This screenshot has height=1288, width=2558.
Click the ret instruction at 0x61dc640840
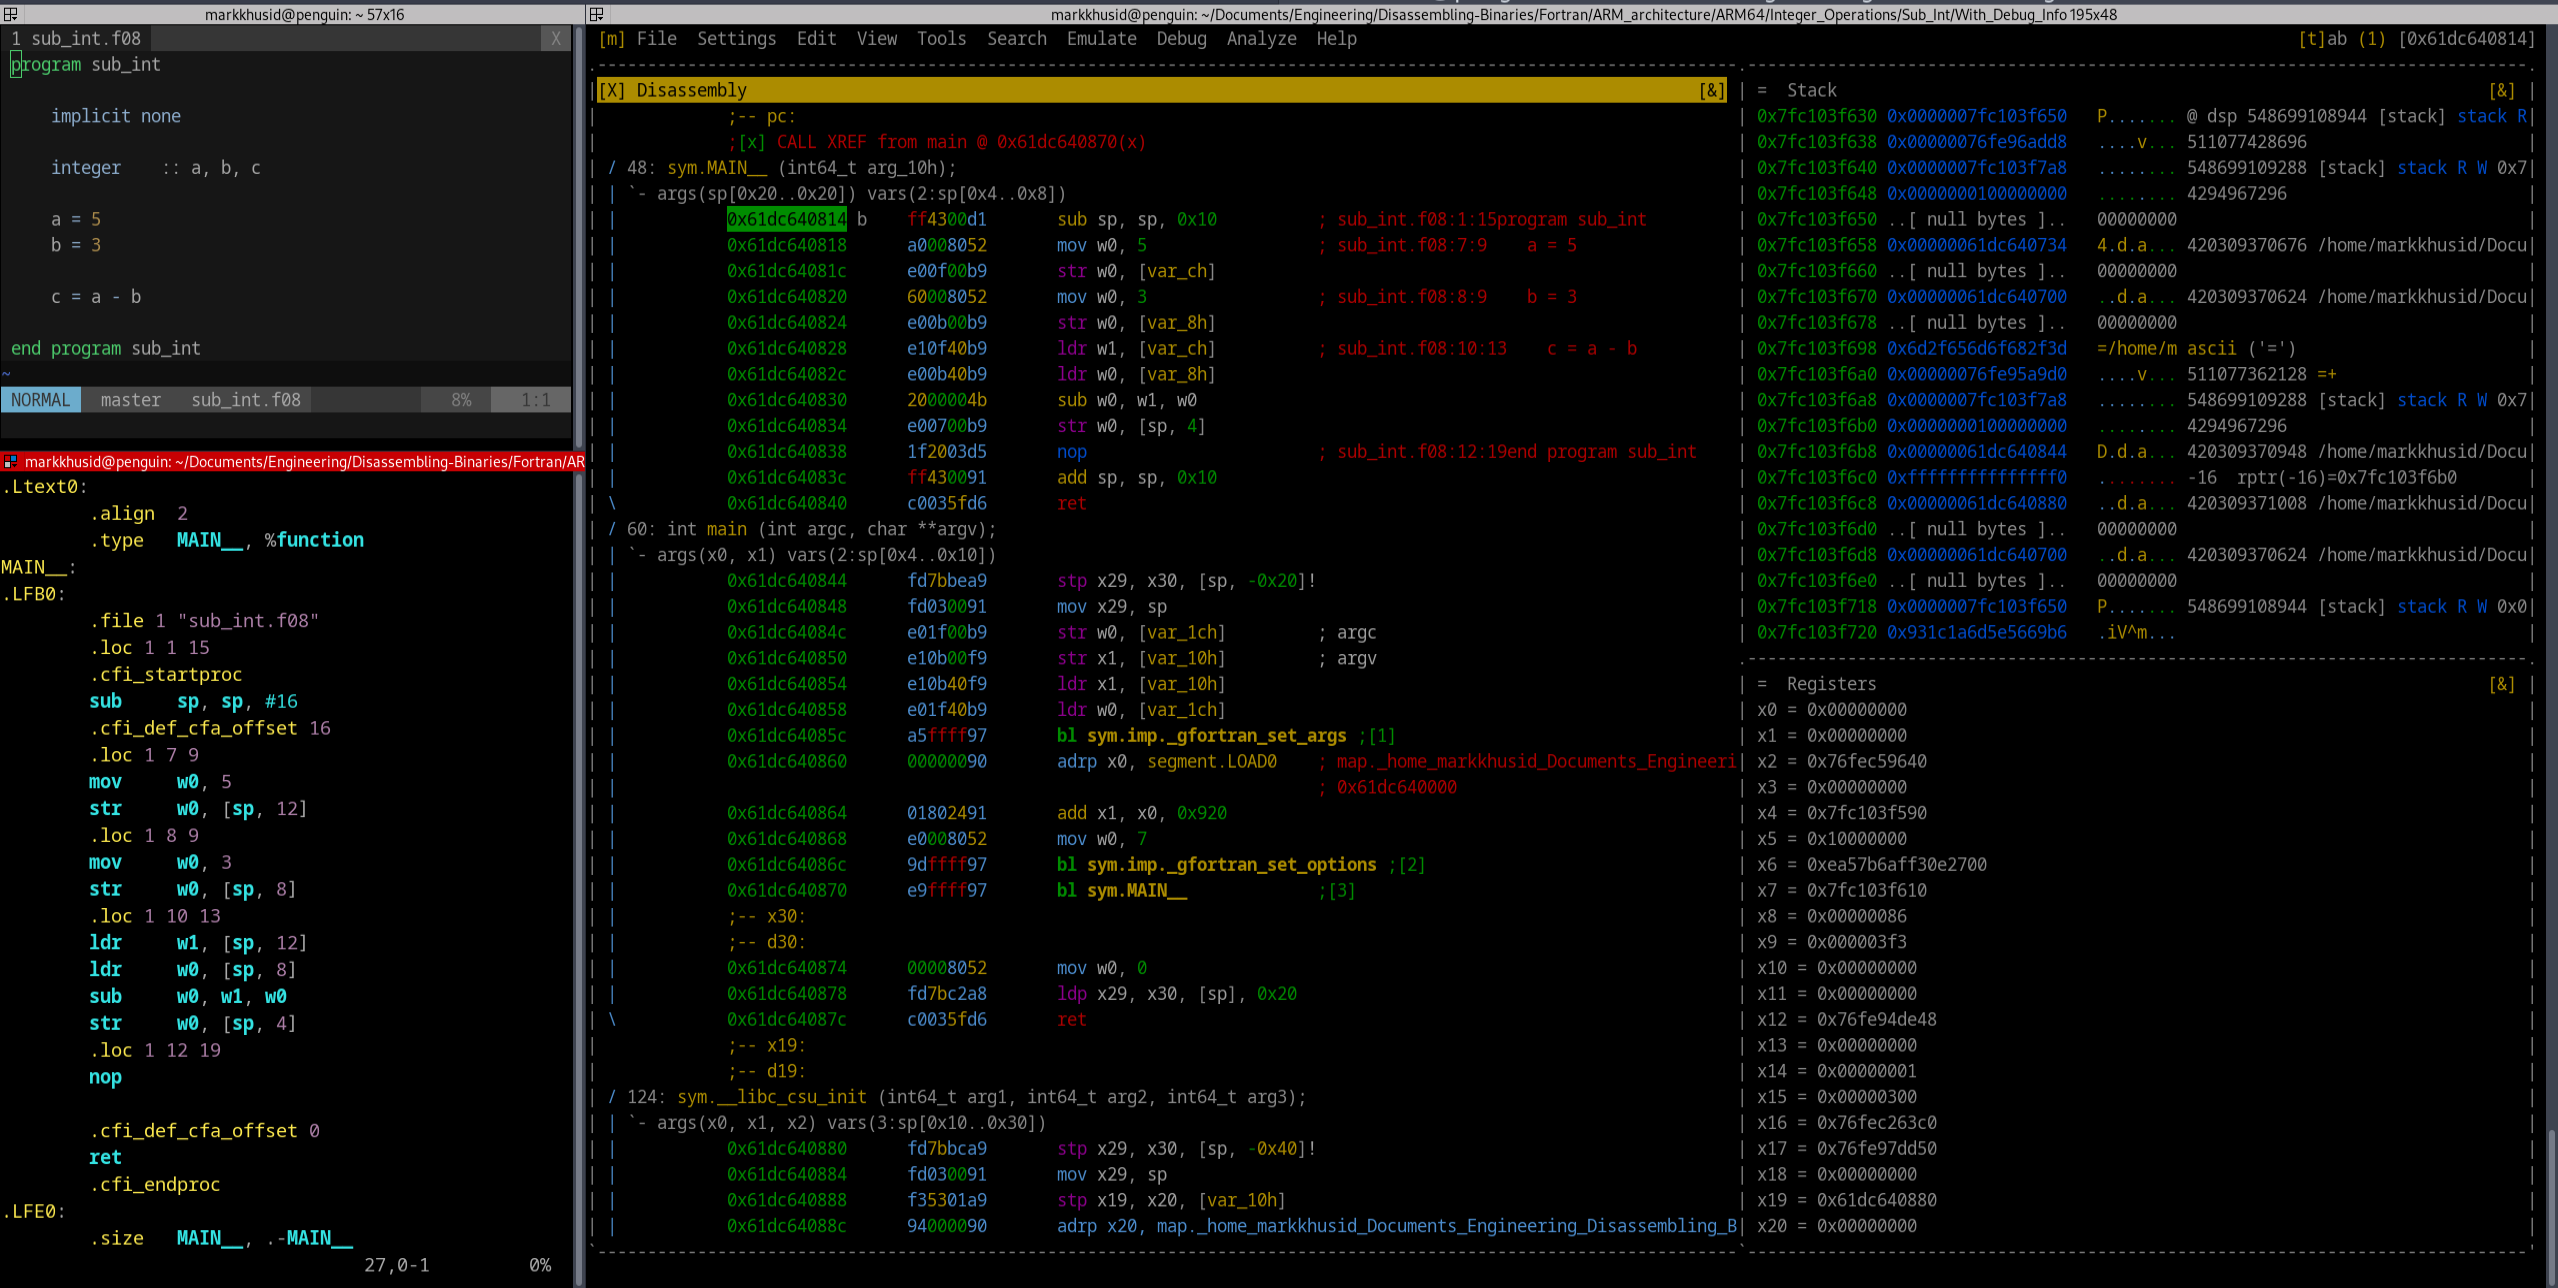(x=1071, y=503)
